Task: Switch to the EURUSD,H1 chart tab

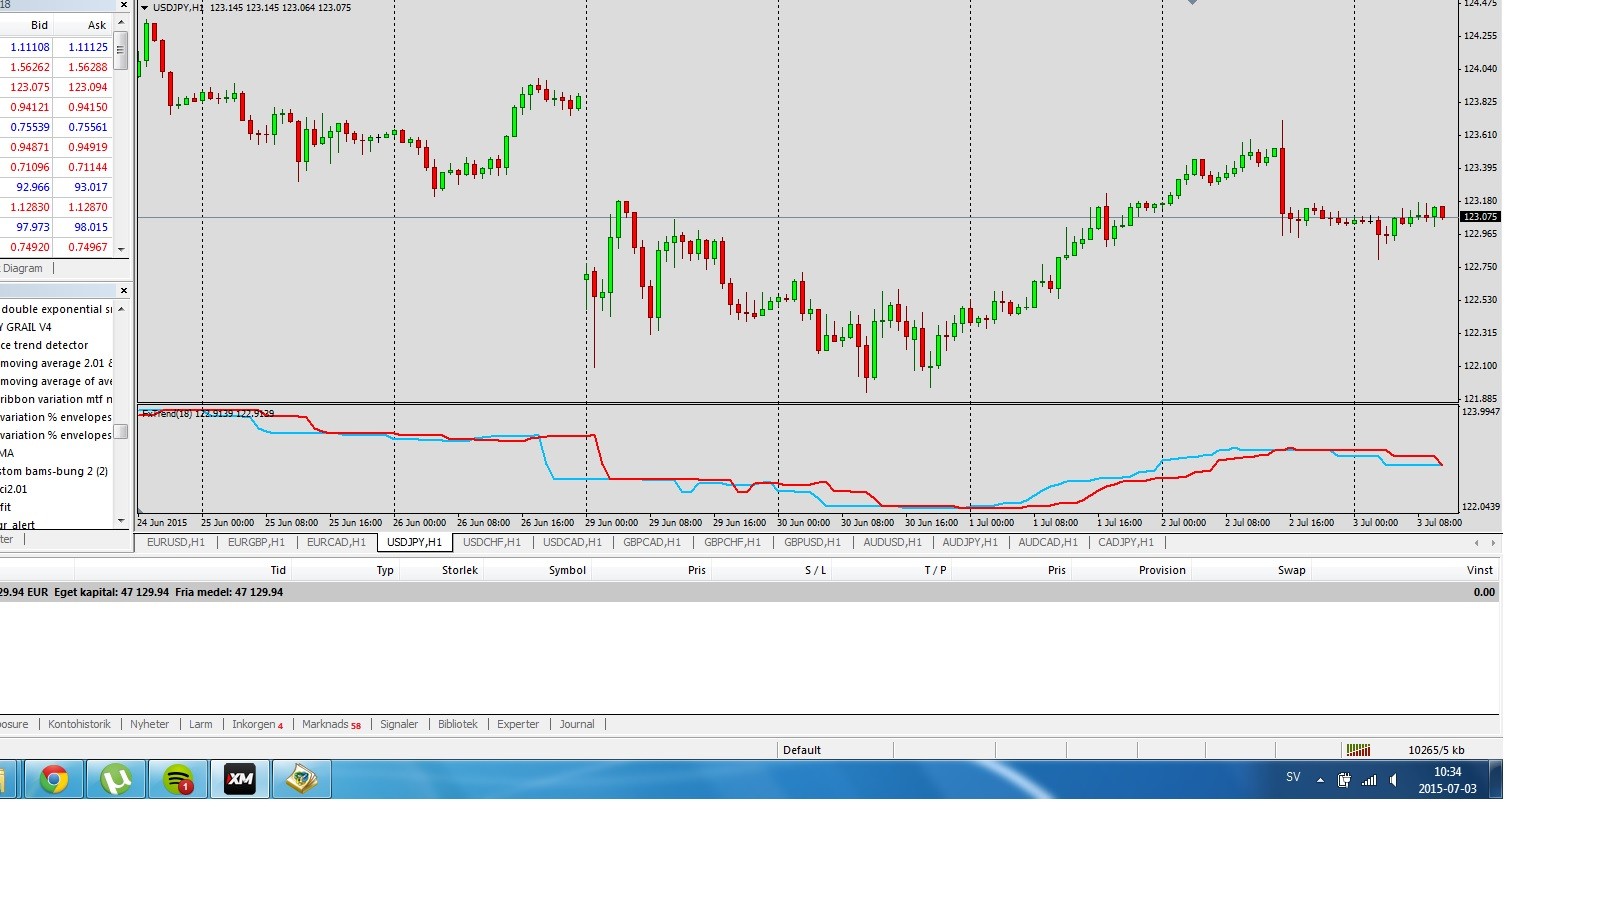Action: point(176,542)
